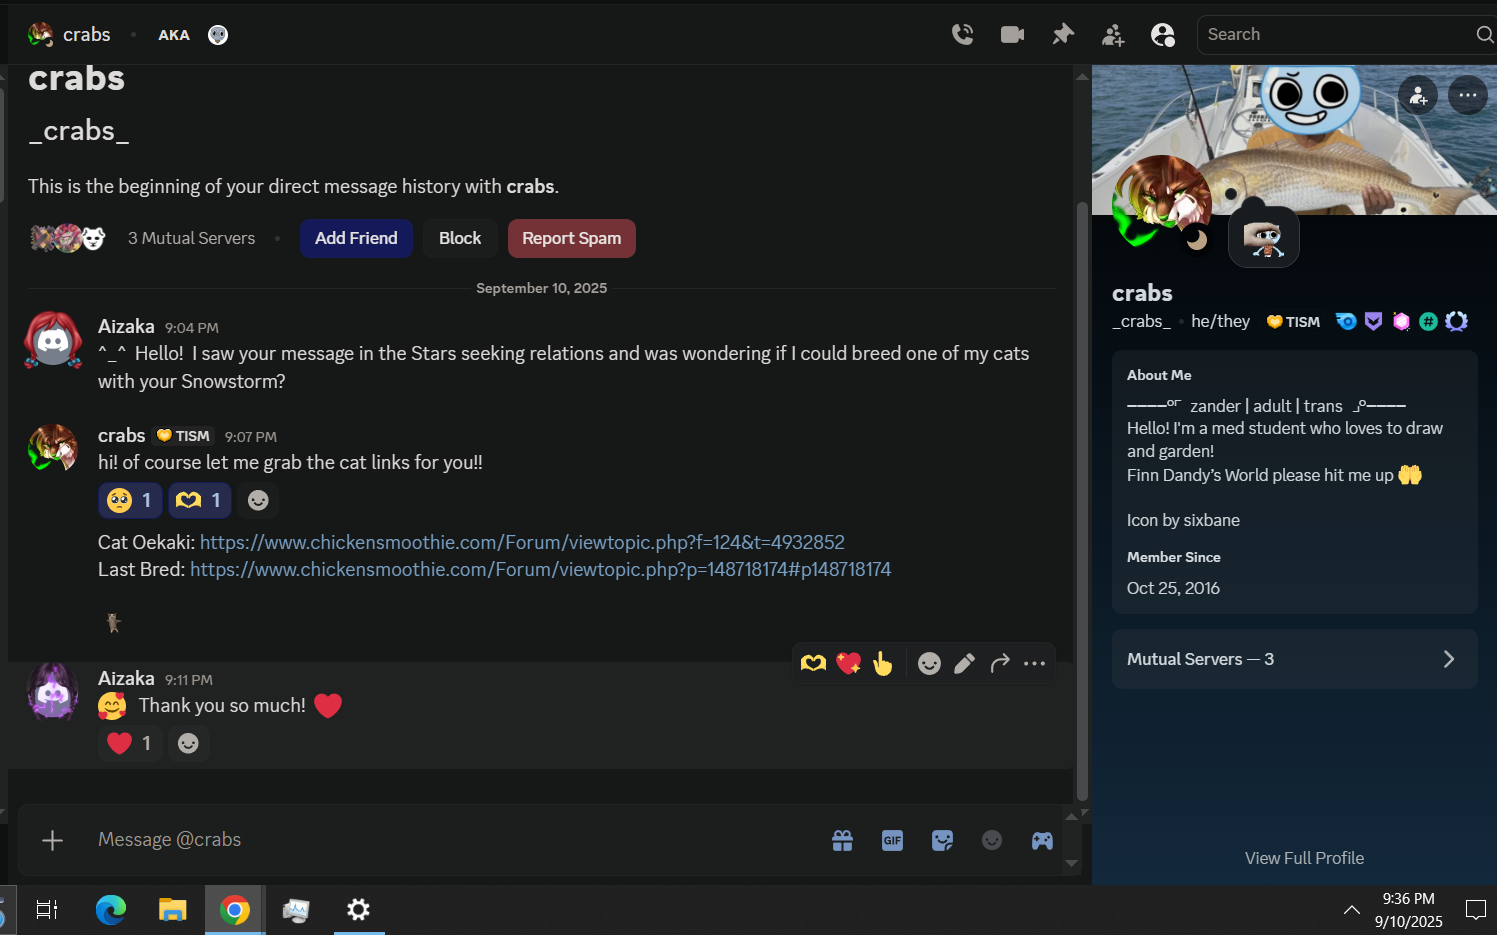
Task: Open More options for the message
Action: (1034, 663)
